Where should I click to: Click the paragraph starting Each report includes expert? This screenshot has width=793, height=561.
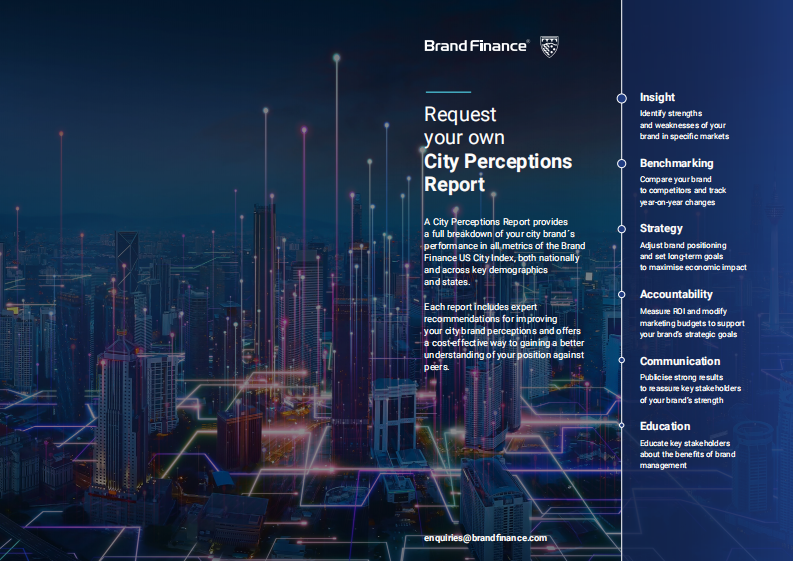click(504, 332)
